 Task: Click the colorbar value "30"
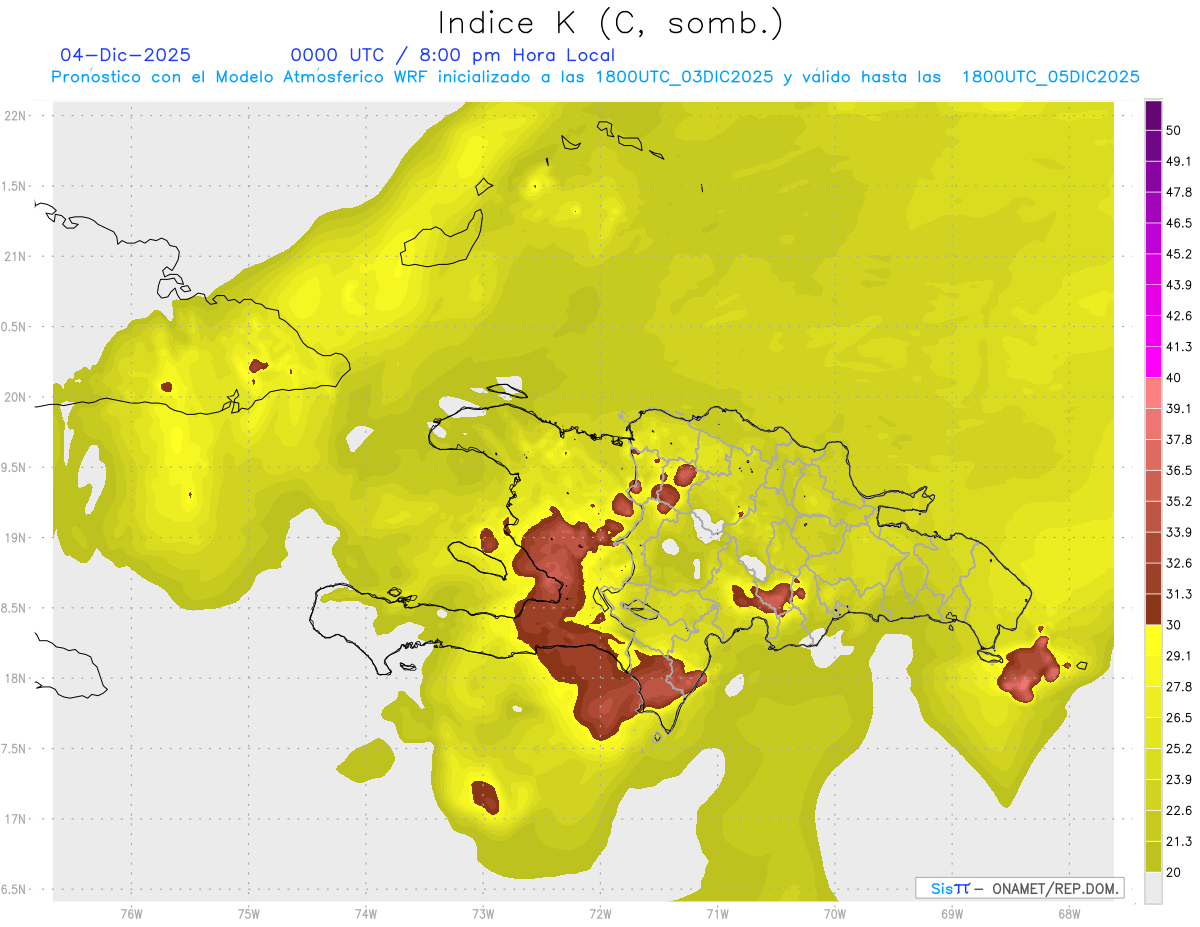[x=1173, y=625]
